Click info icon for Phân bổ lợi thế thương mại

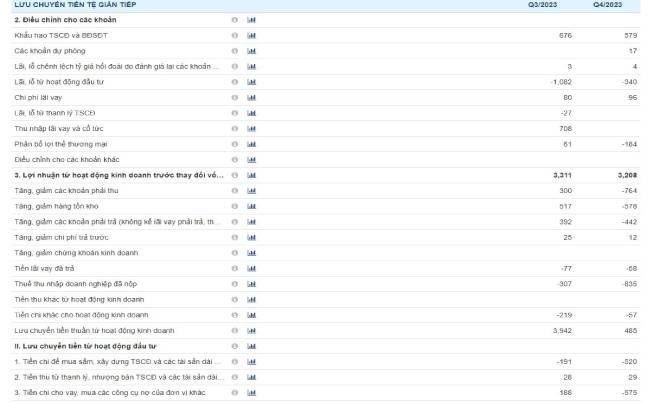tap(234, 143)
